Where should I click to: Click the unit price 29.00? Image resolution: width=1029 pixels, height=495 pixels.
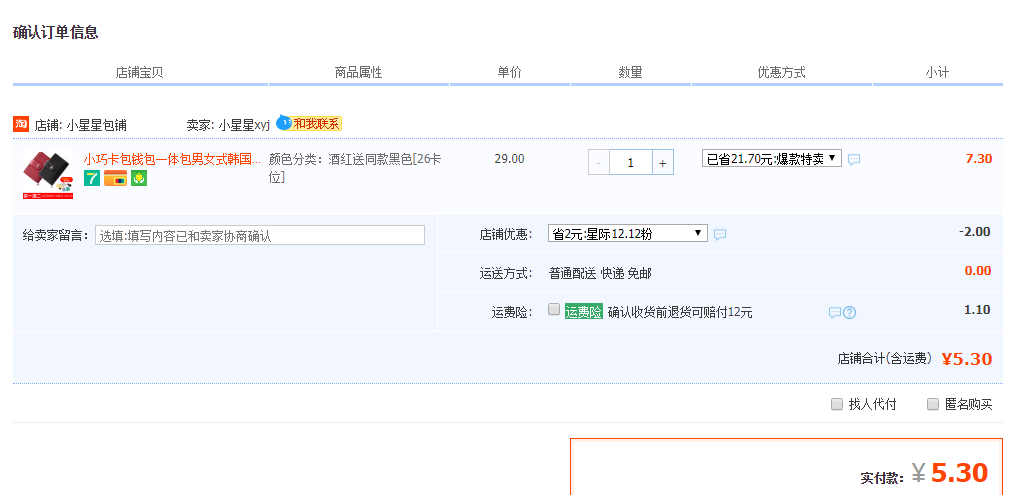(509, 159)
